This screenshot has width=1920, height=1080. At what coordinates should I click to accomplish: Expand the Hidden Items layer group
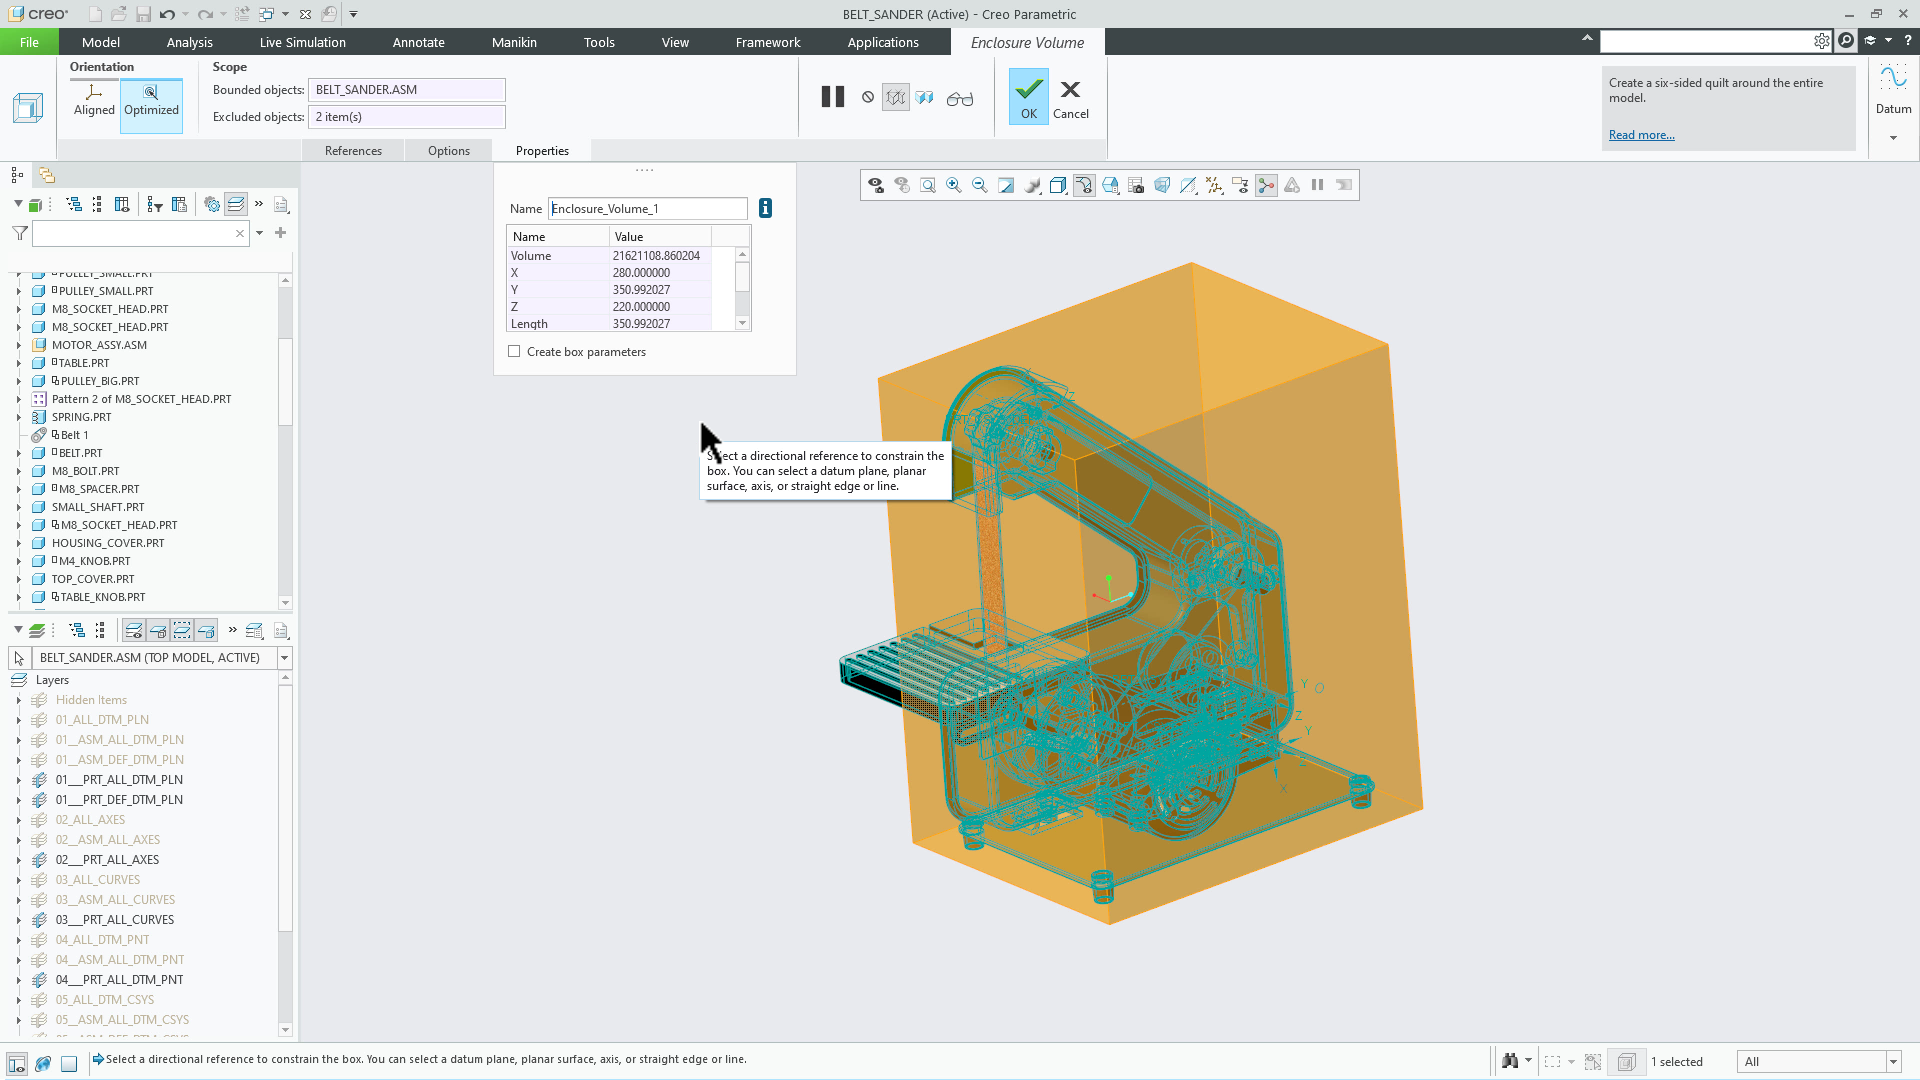point(18,699)
